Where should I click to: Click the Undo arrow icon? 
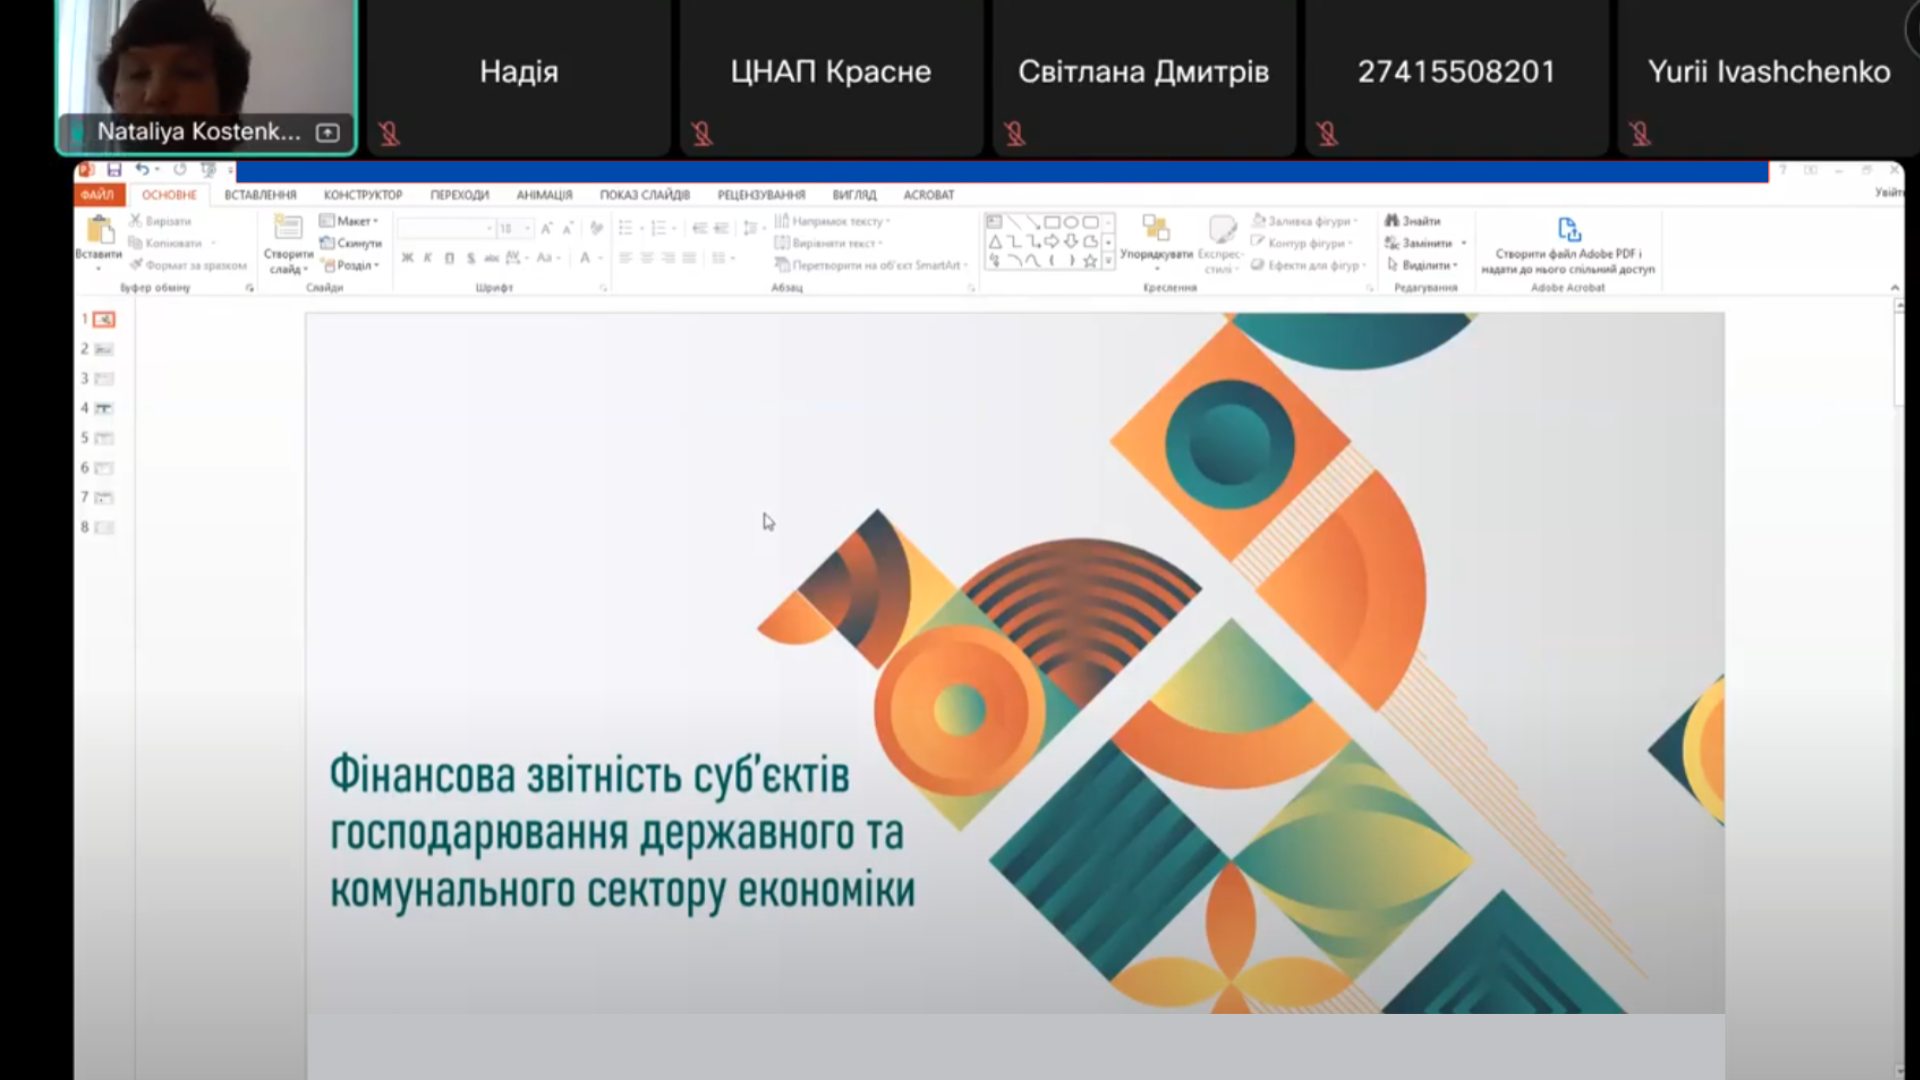pyautogui.click(x=142, y=170)
